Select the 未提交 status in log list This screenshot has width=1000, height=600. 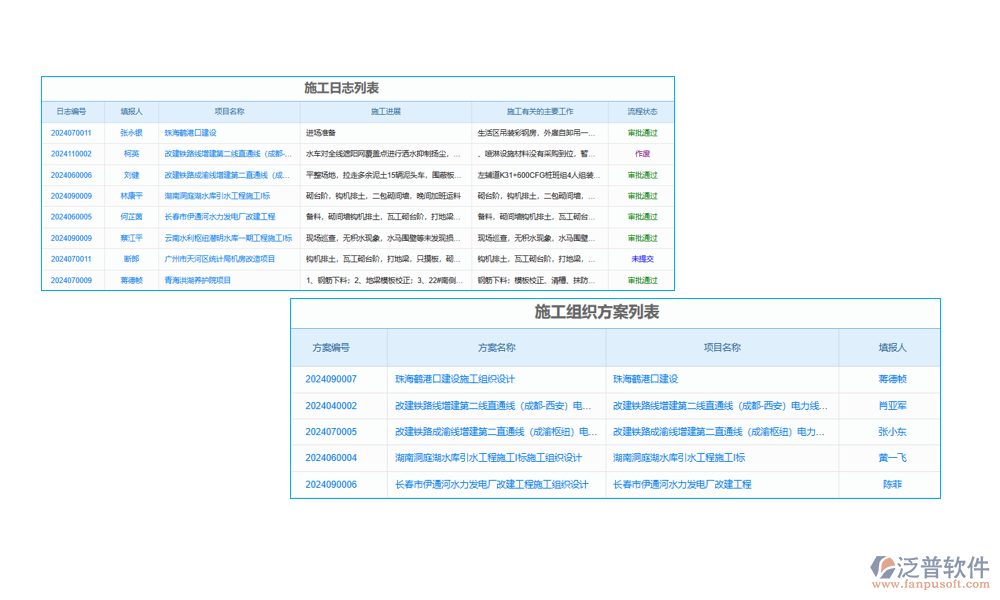coord(642,259)
